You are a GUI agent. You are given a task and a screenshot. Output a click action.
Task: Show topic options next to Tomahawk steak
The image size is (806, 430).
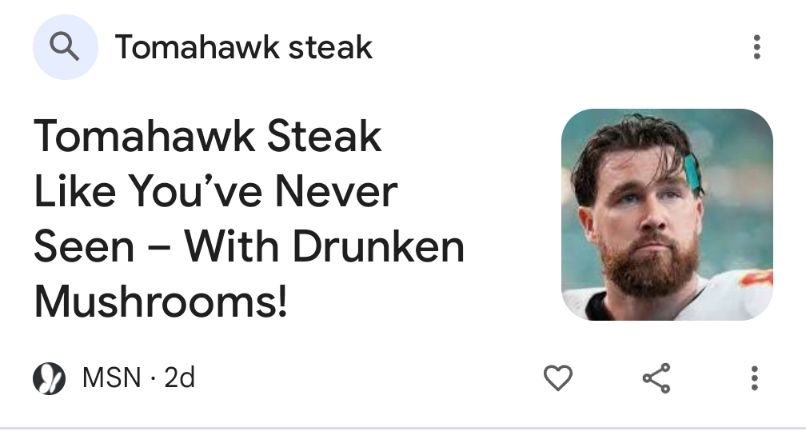[x=756, y=47]
